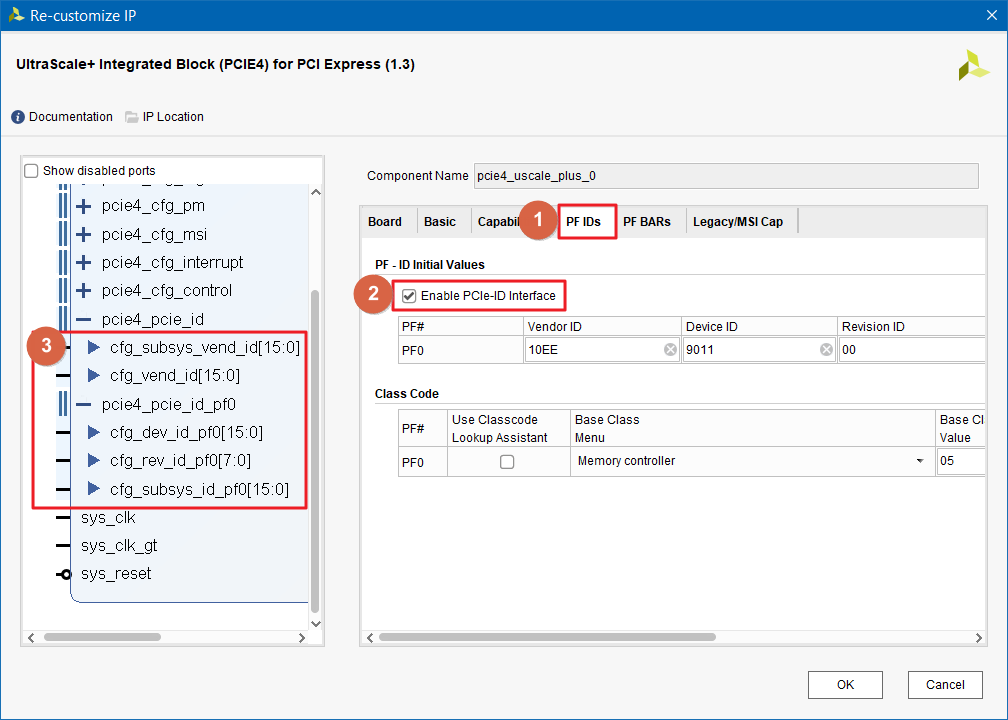Screen dimensions: 1008x720
Task: Click the port list scroll down arrow
Action: pos(316,624)
